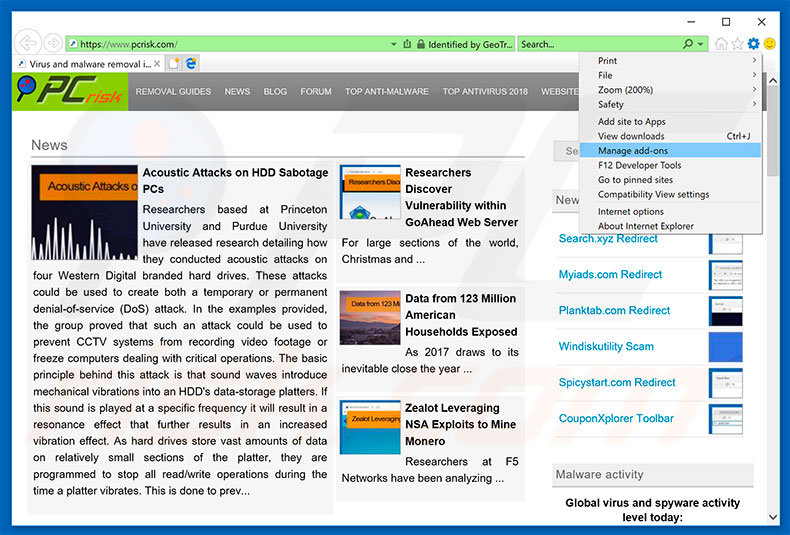Select the Virus and malware removal tab

(x=89, y=64)
